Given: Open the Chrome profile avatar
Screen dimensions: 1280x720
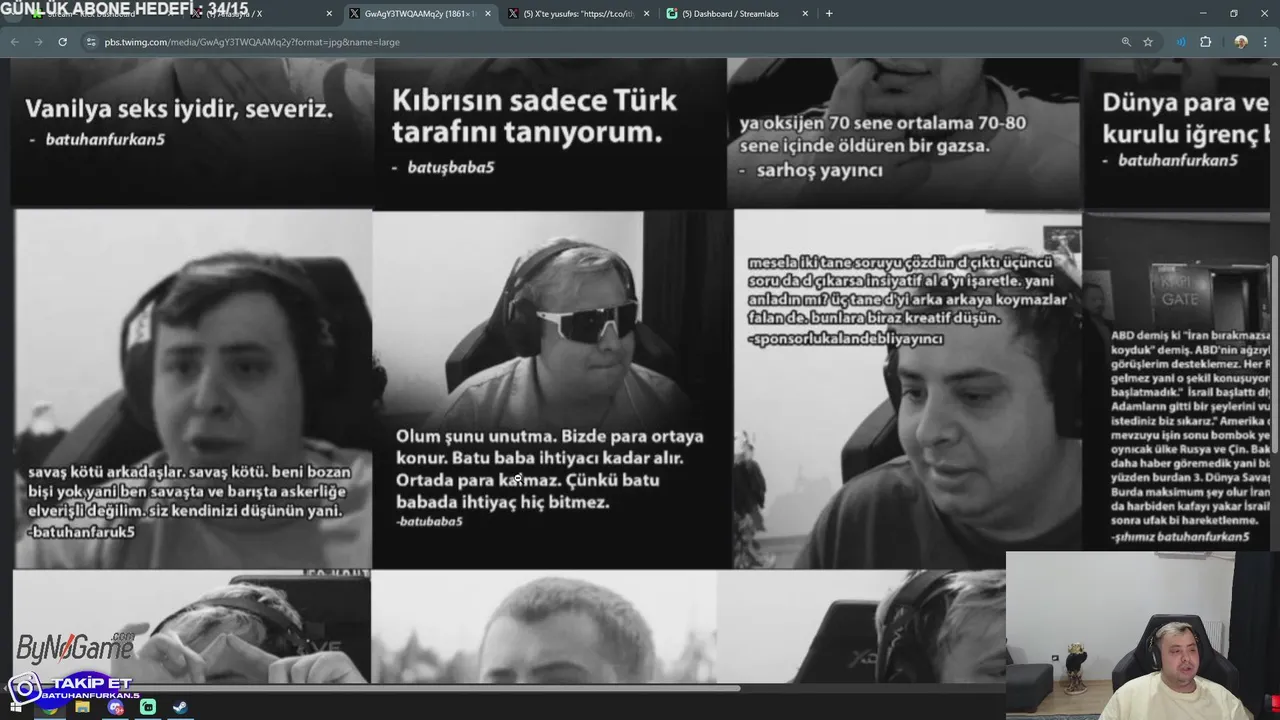Looking at the screenshot, I should (1241, 42).
